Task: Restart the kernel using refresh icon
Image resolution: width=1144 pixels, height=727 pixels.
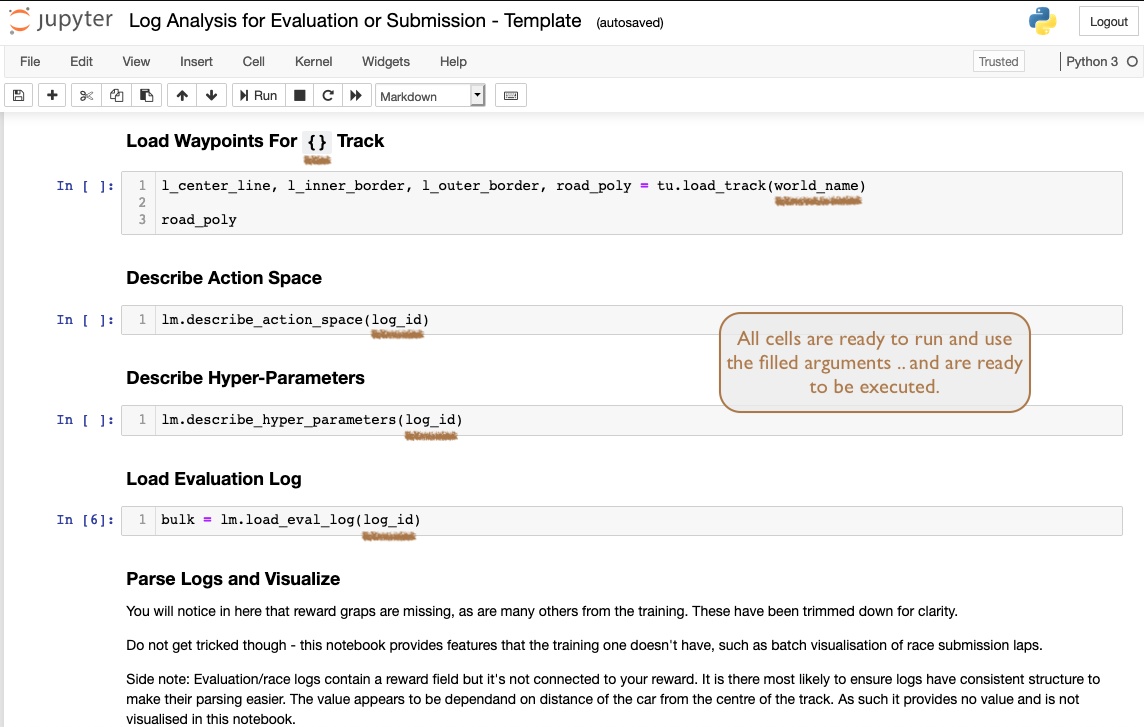Action: pyautogui.click(x=327, y=94)
